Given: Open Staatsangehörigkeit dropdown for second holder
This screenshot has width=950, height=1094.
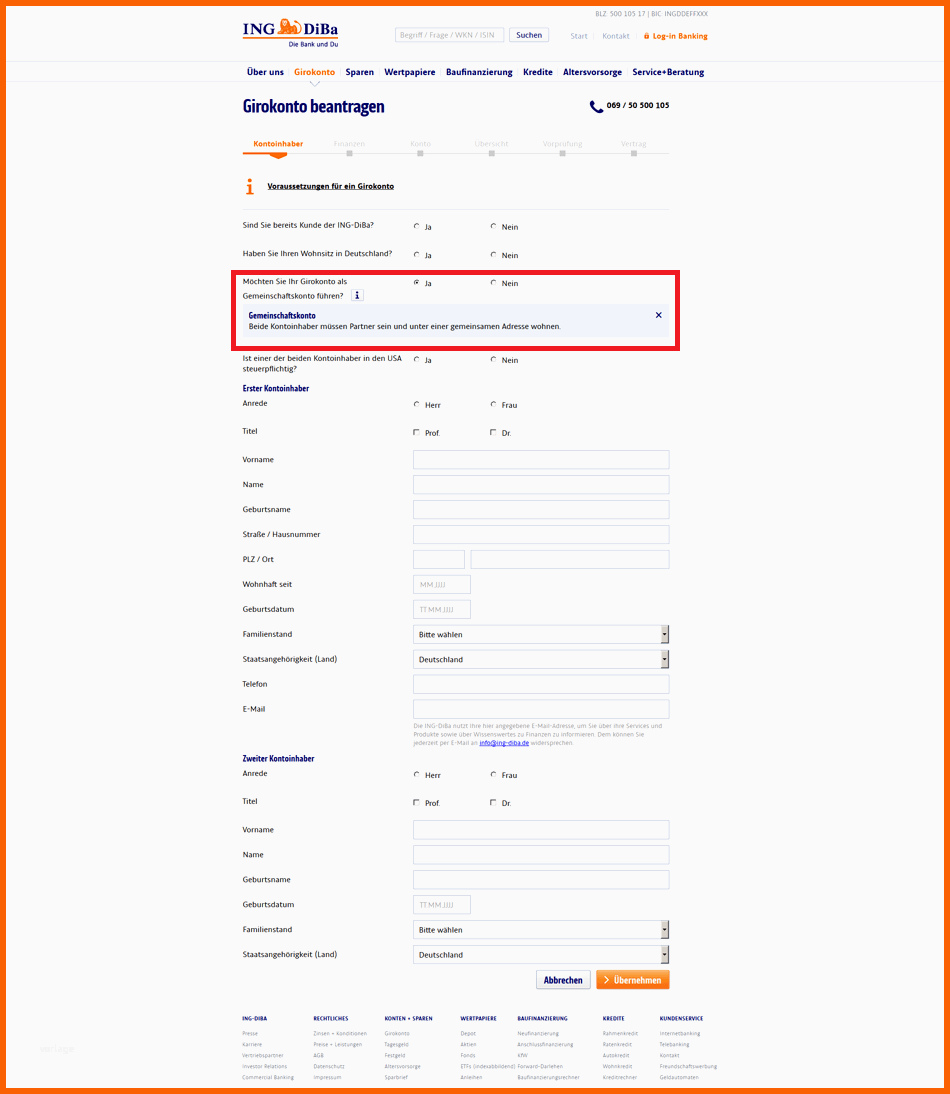Looking at the screenshot, I should coord(541,954).
